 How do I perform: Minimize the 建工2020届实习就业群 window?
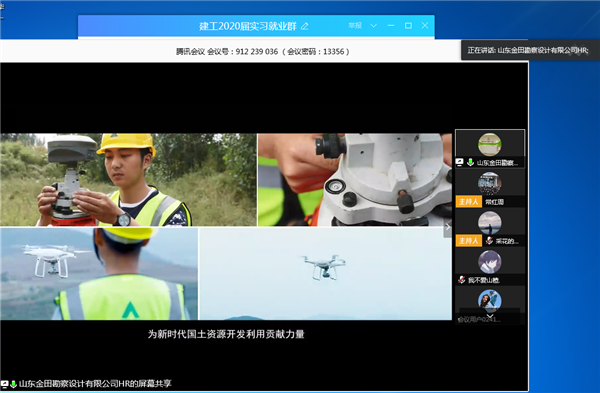click(x=391, y=26)
